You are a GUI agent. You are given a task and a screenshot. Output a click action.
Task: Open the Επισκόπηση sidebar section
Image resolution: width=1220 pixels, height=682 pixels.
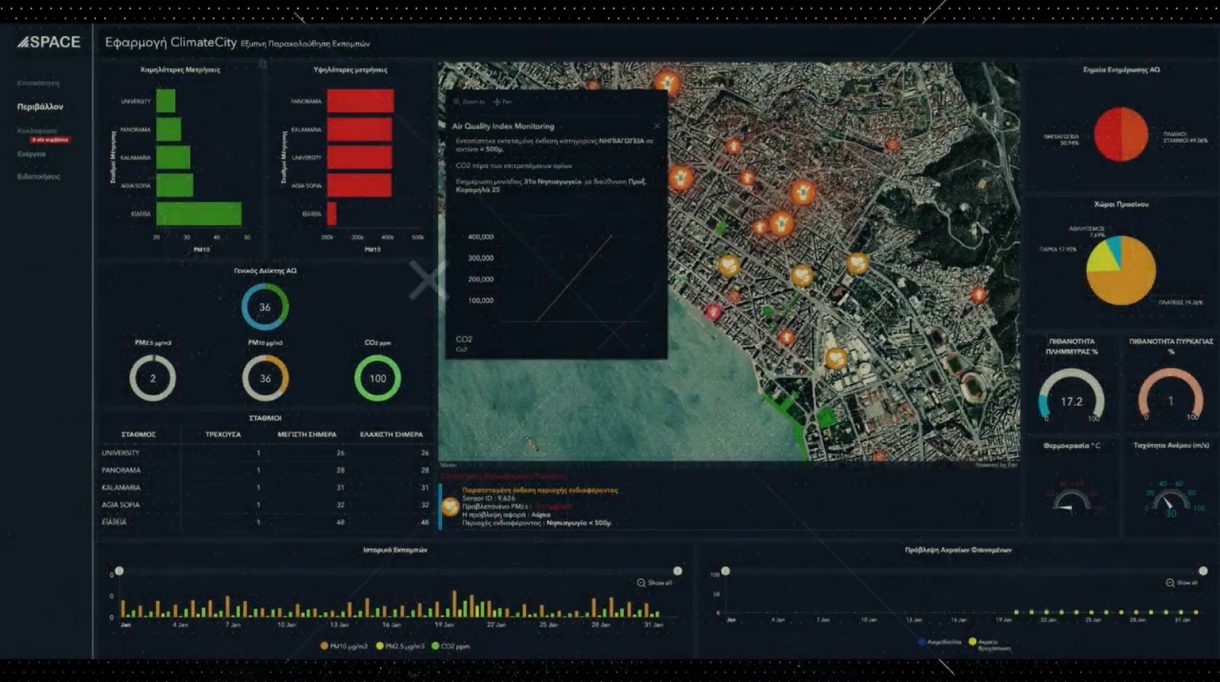point(38,83)
